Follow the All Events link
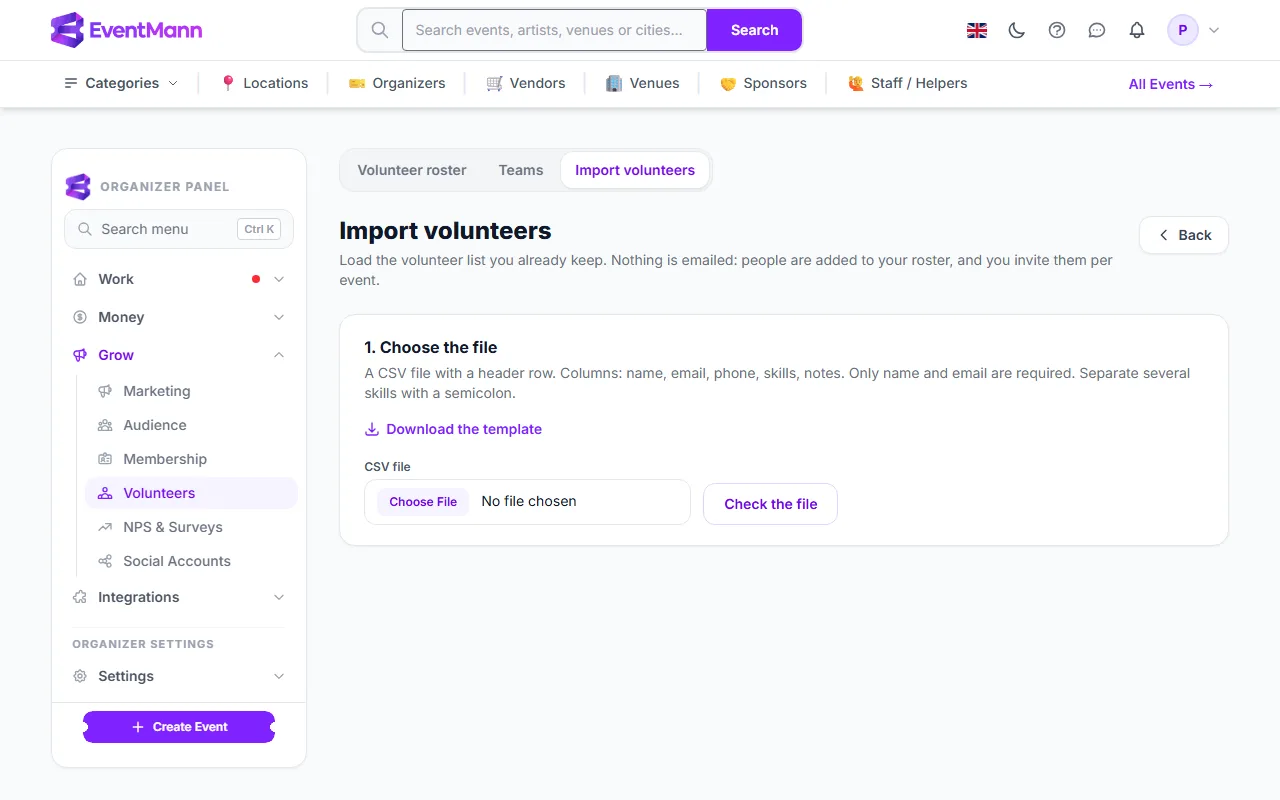This screenshot has width=1280, height=800. pyautogui.click(x=1171, y=84)
